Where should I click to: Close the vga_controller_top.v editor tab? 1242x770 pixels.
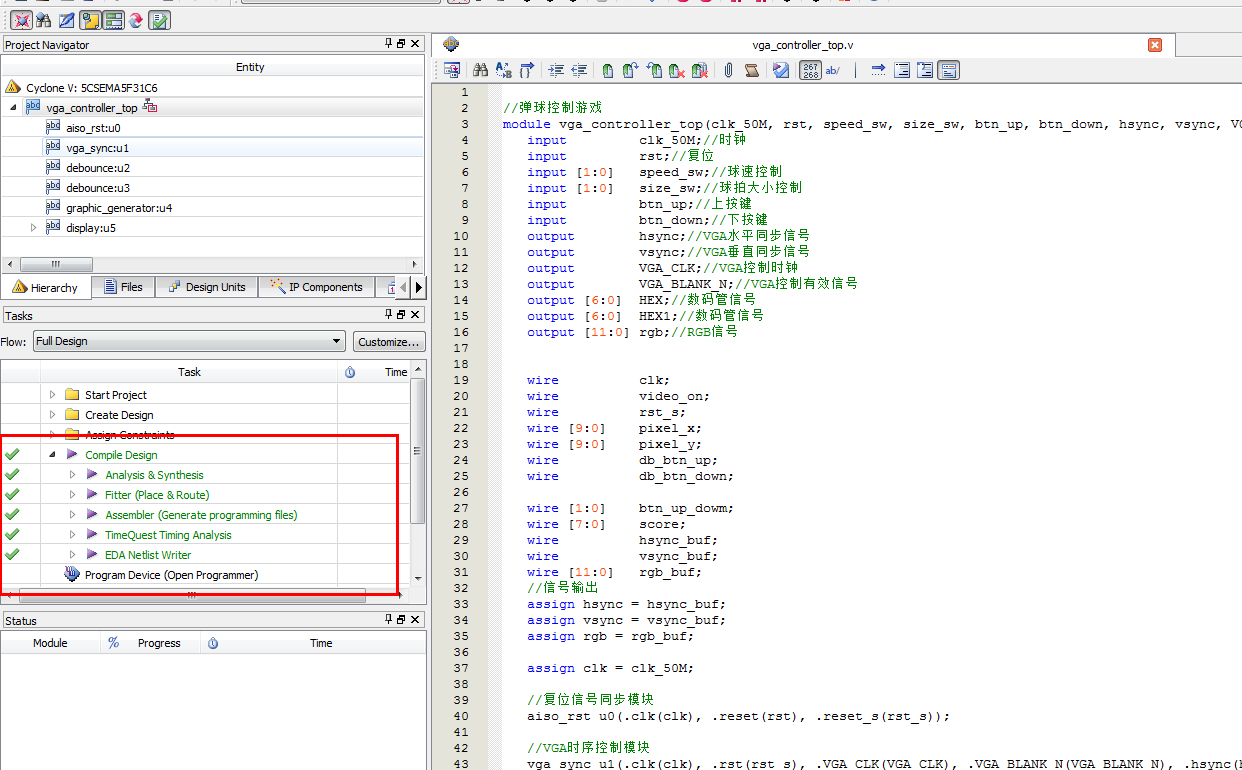pyautogui.click(x=1154, y=45)
